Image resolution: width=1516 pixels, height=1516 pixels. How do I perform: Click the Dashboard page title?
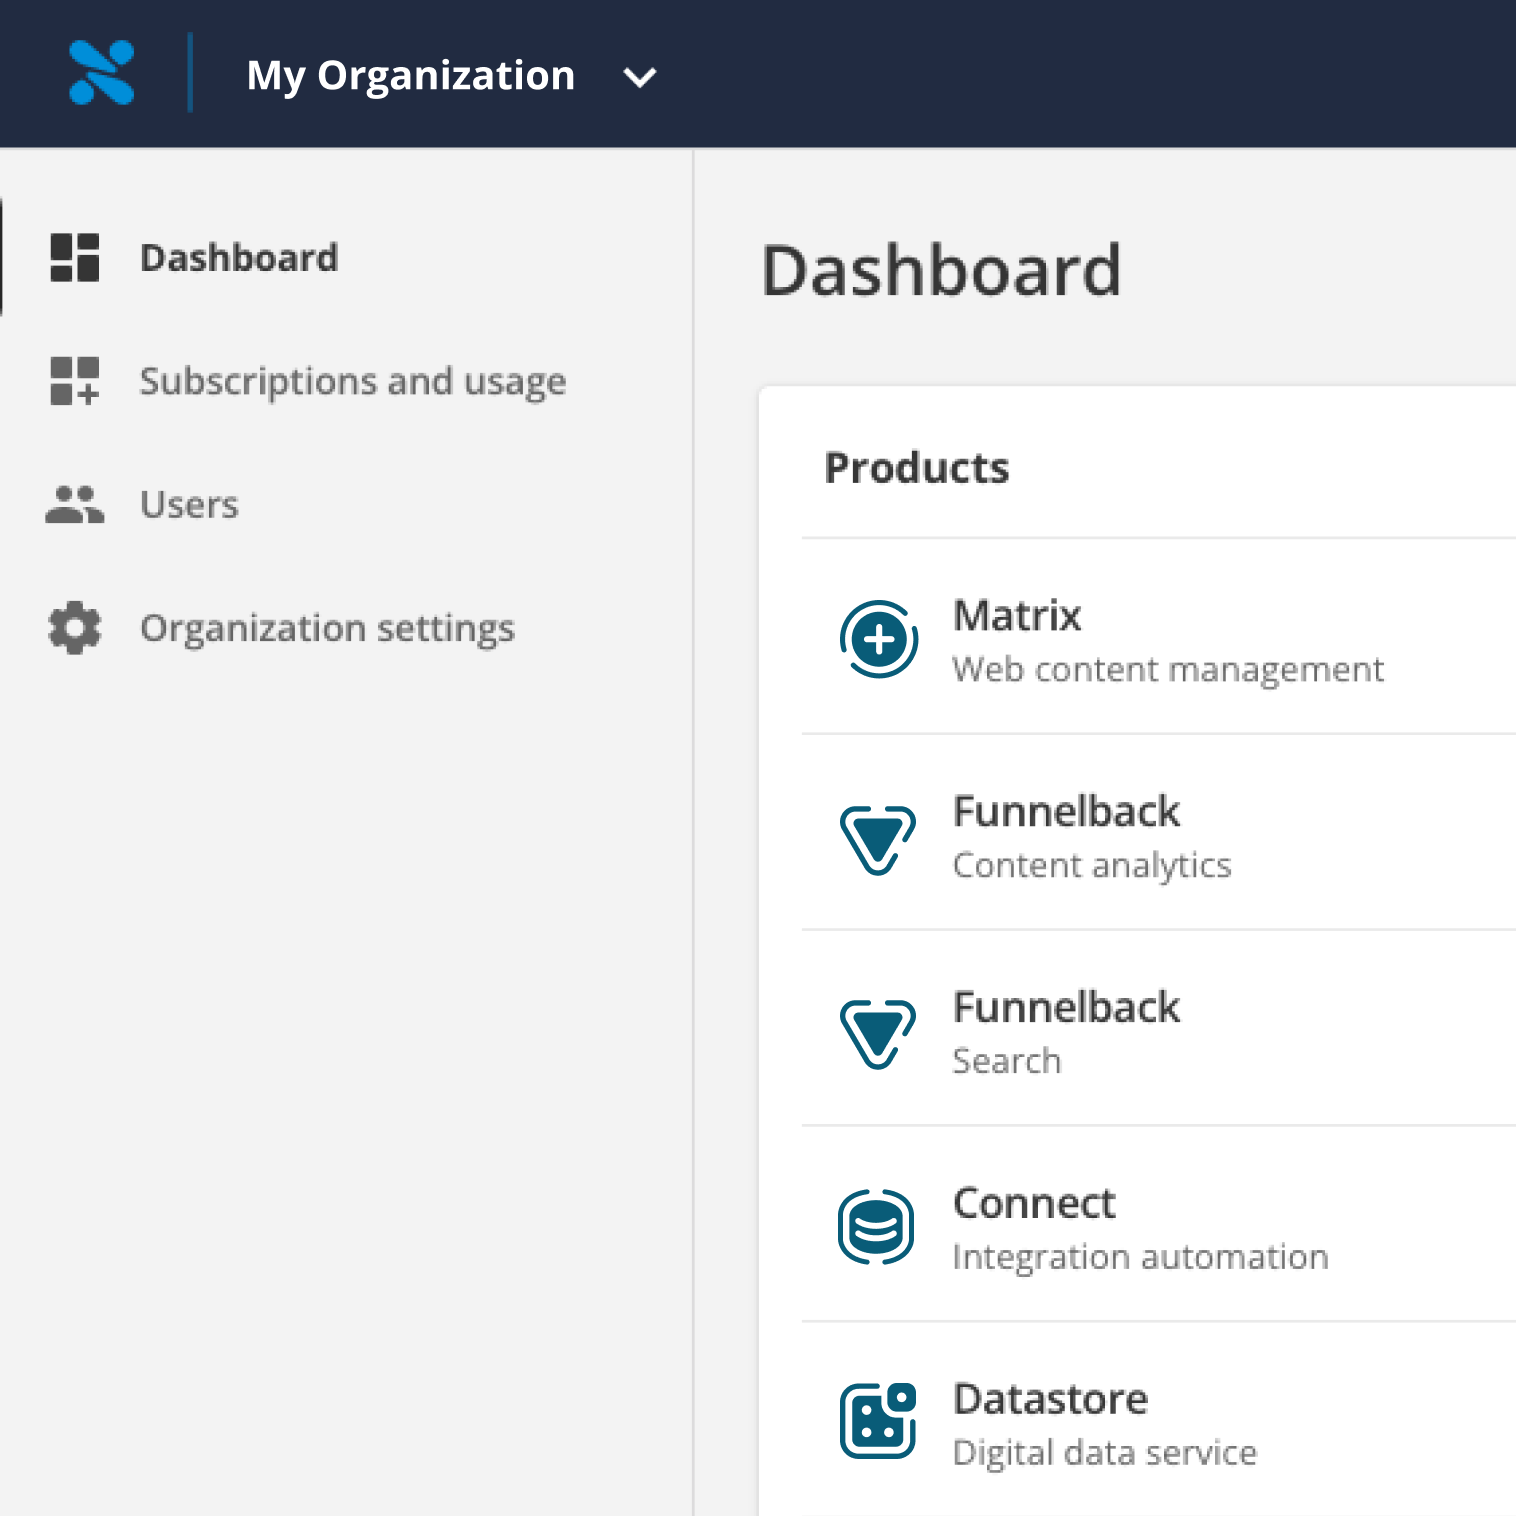click(941, 270)
